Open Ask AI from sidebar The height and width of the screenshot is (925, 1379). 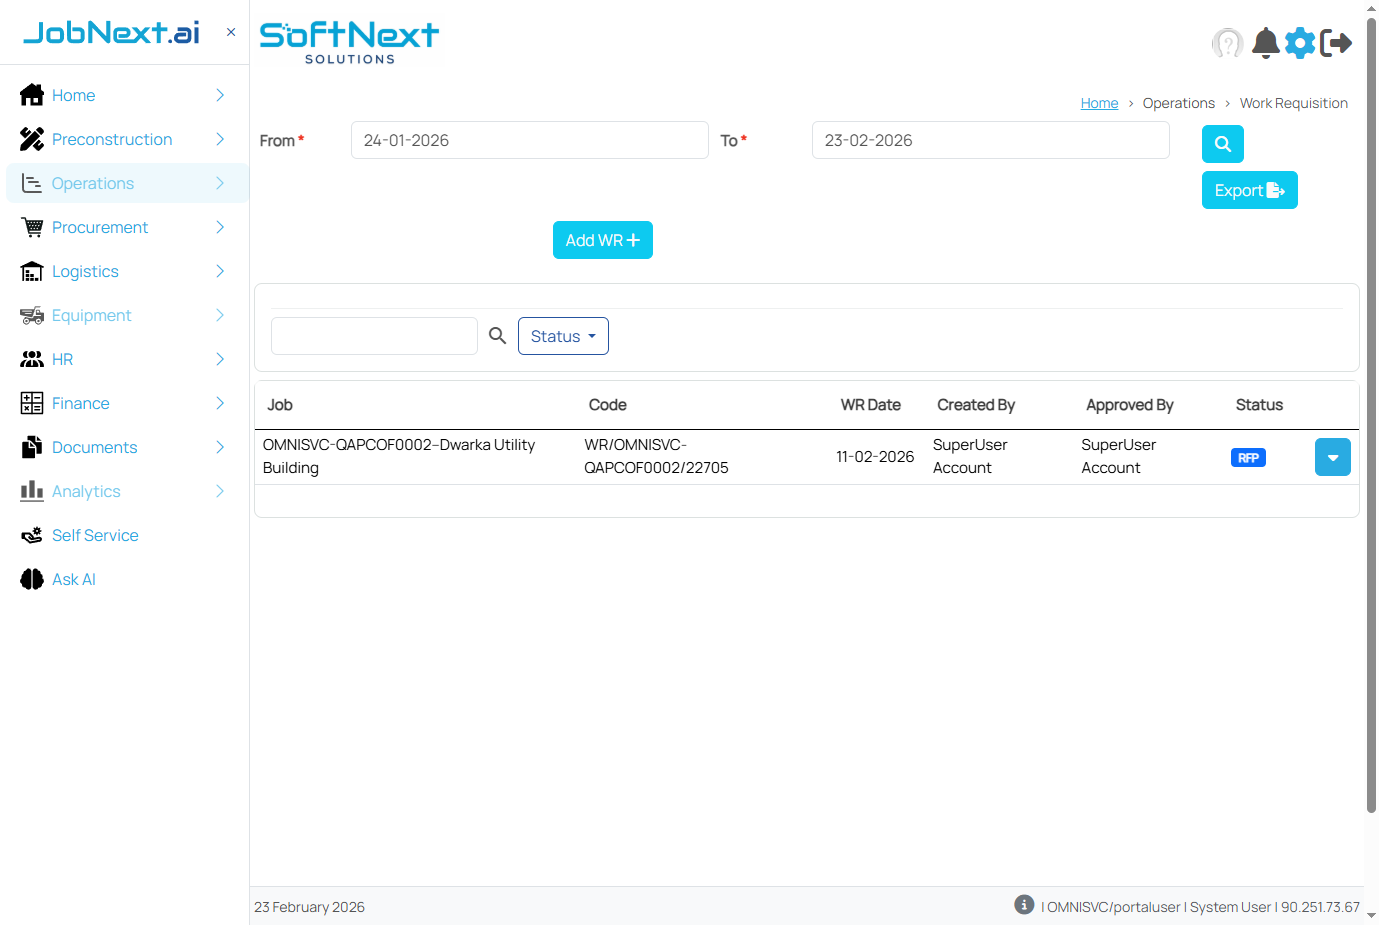pos(74,579)
